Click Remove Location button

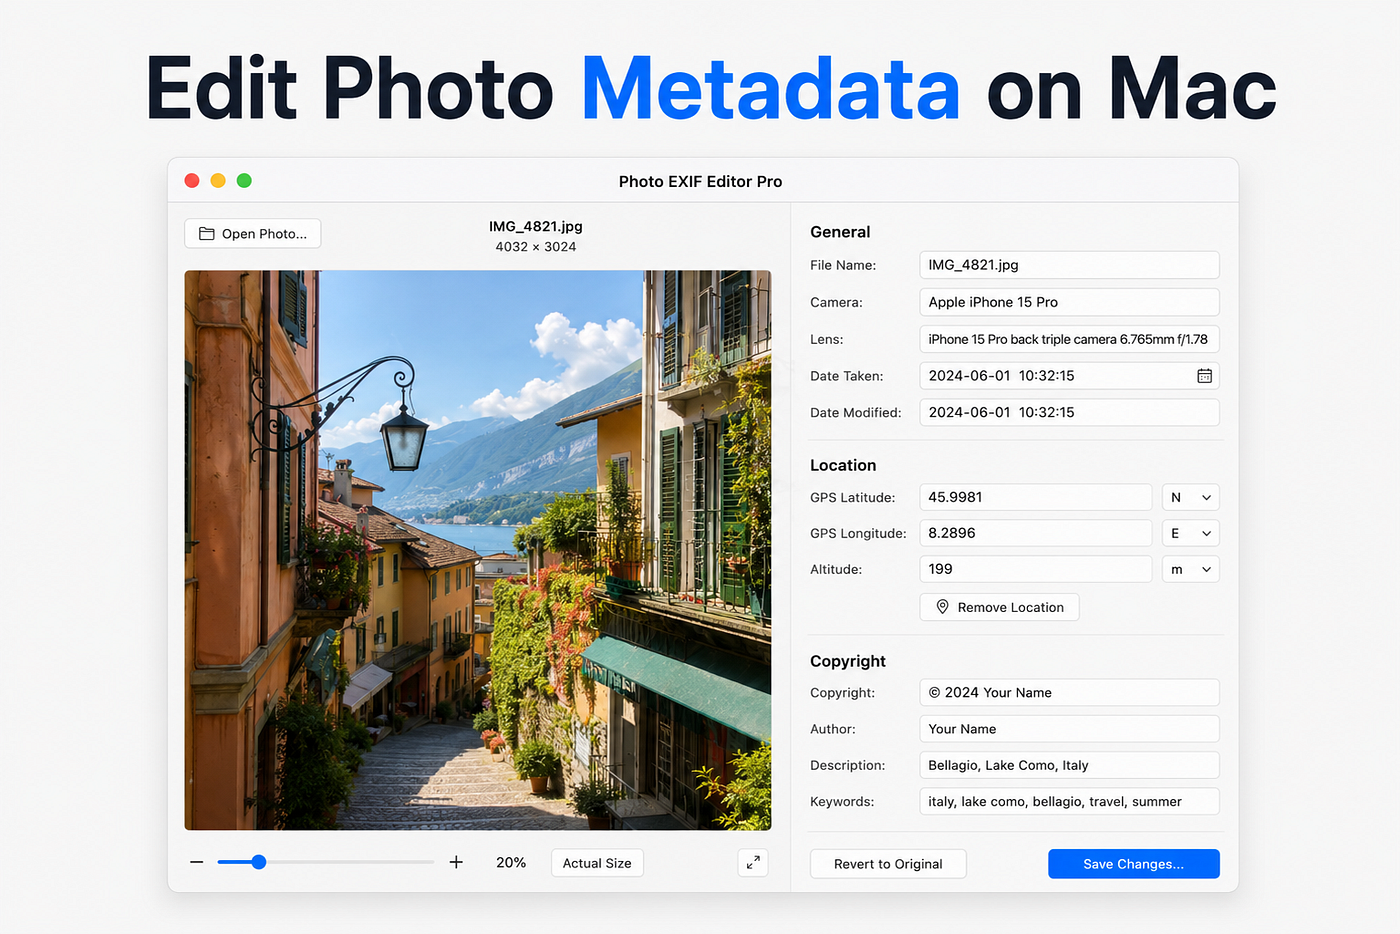[999, 607]
